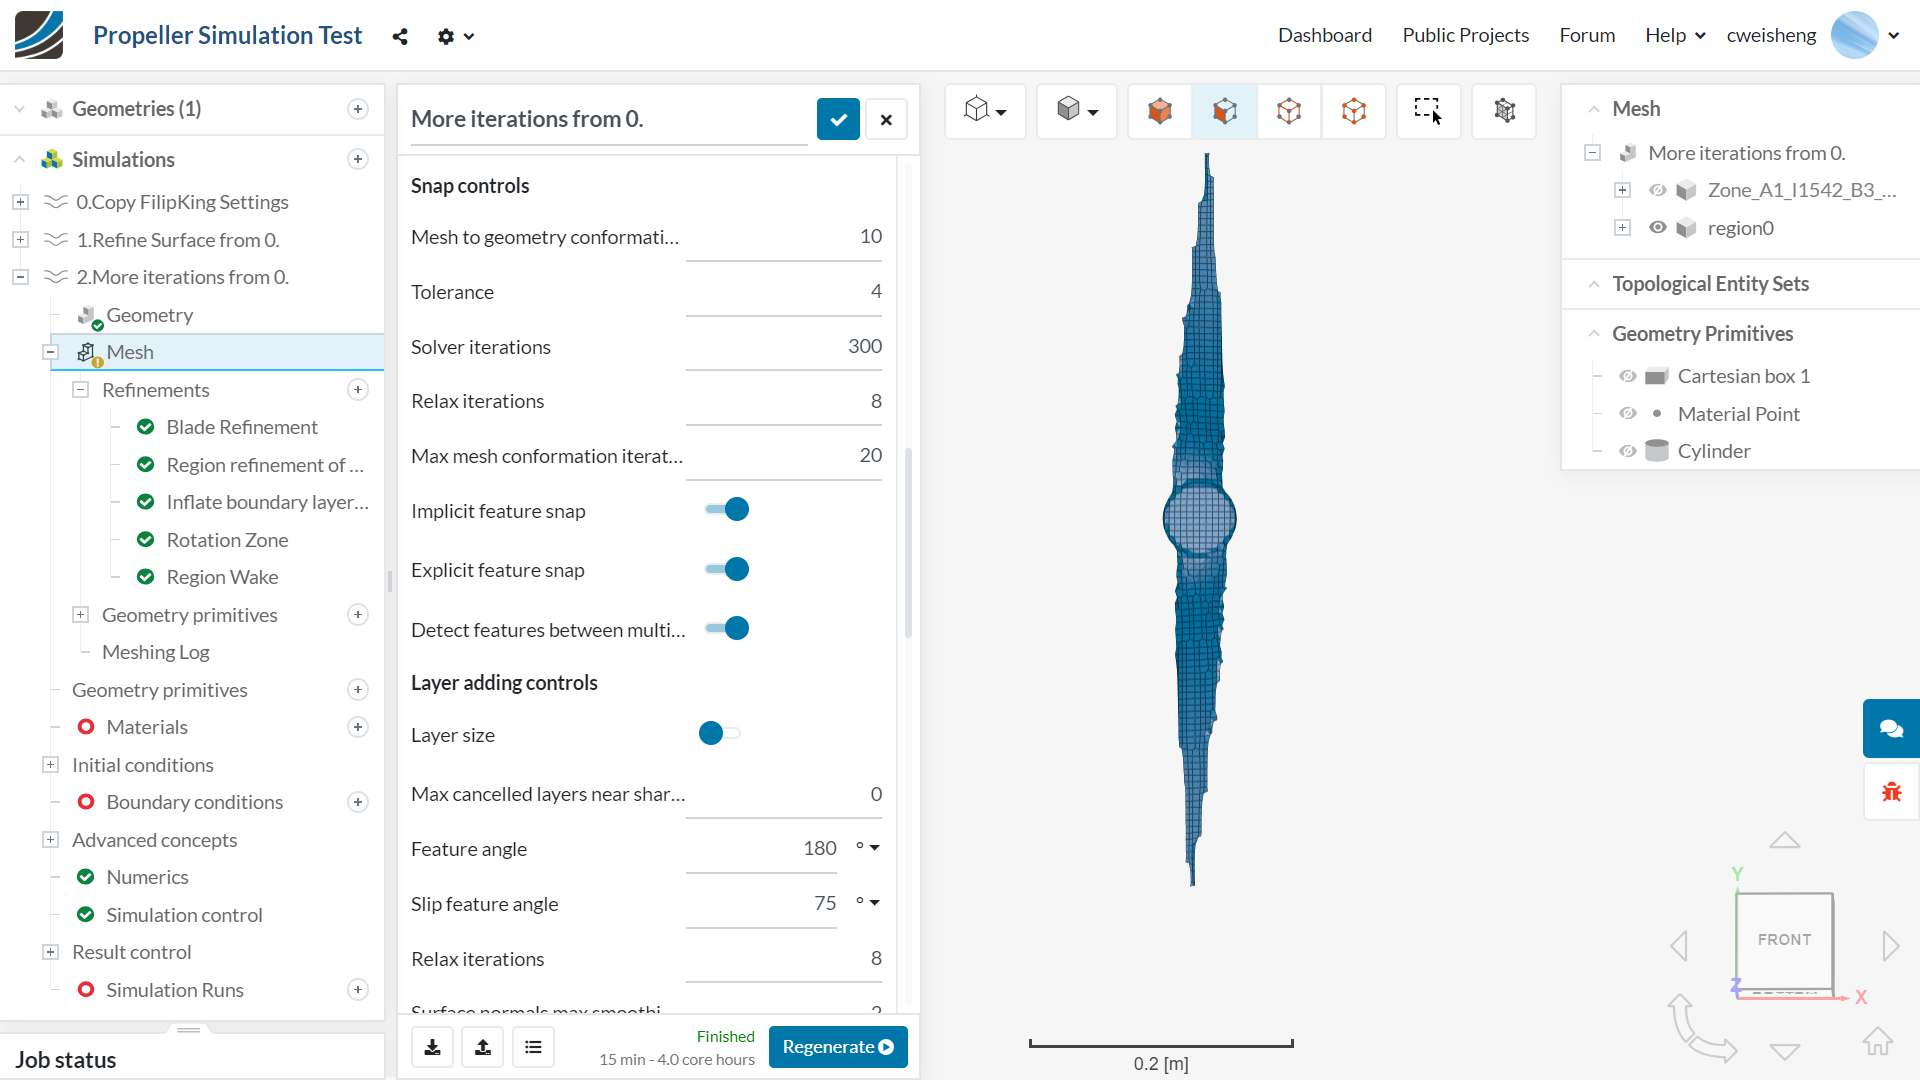This screenshot has height=1080, width=1920.
Task: Open the Help menu
Action: (x=1674, y=35)
